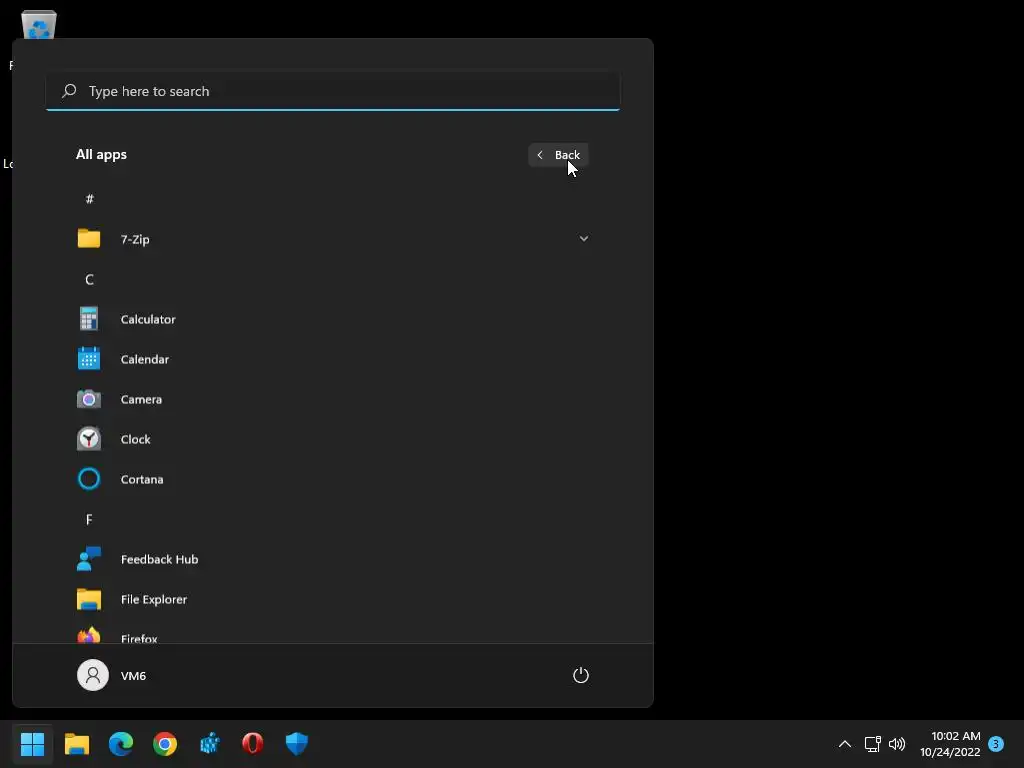Screen dimensions: 1024x768
Task: Open the Calendar app icon
Action: coord(89,359)
